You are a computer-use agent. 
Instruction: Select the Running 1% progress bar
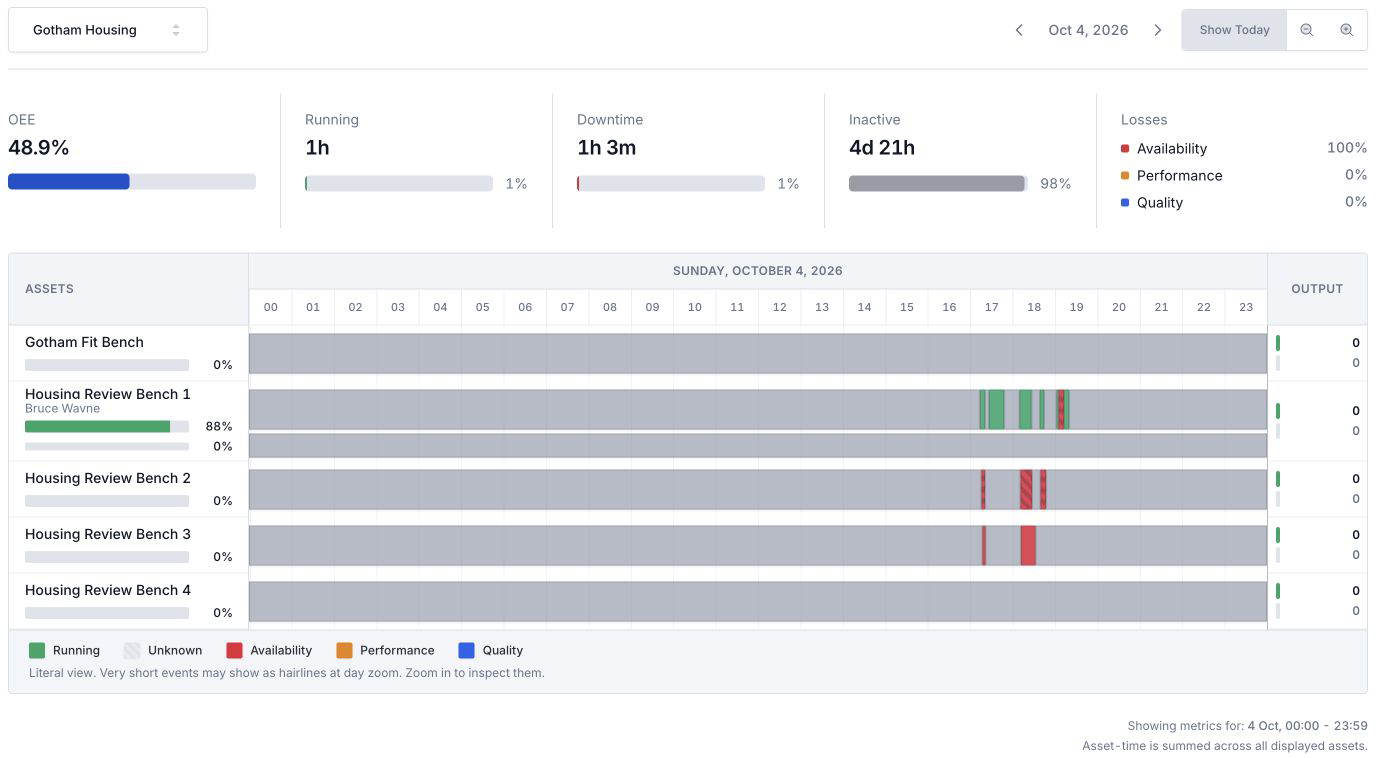[x=399, y=184]
